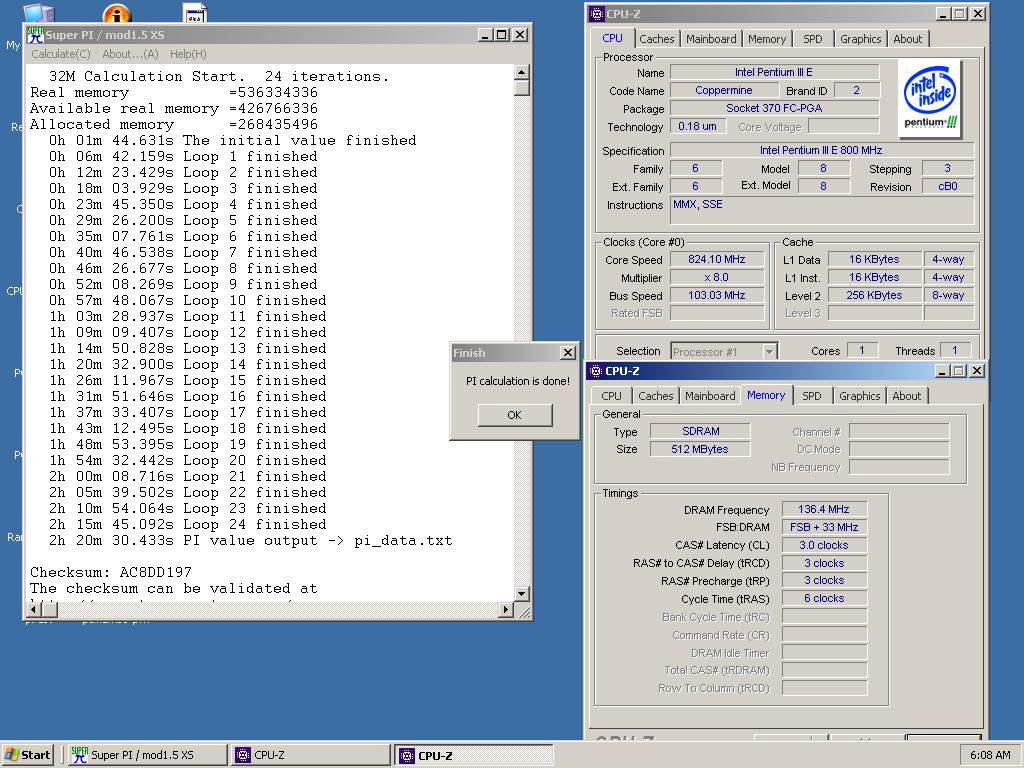
Task: Switch to Graphics tab in upper CPU-Z window
Action: coord(860,39)
